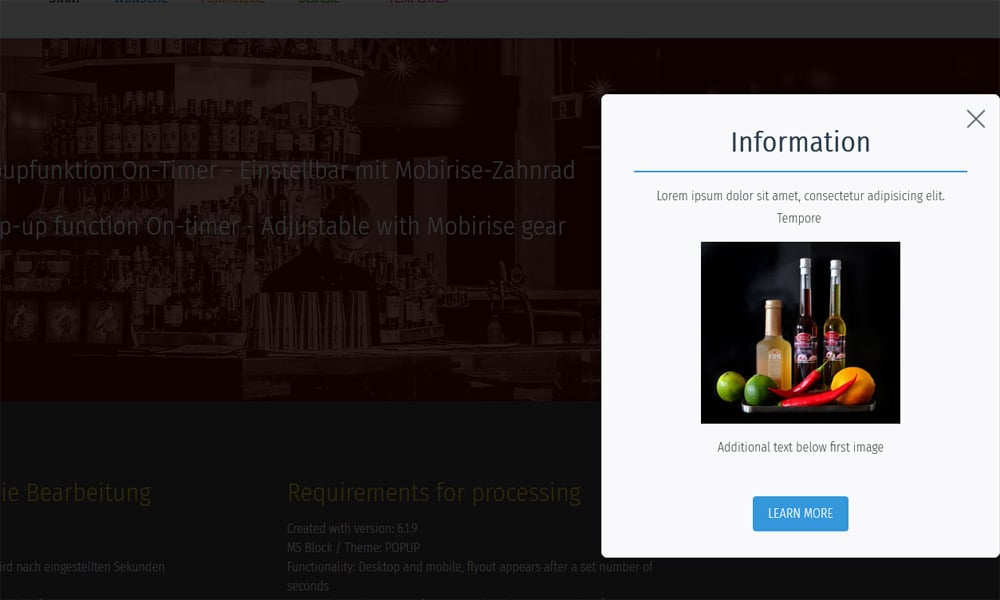Close the Information popup with the X
Image resolution: width=1000 pixels, height=600 pixels.
coord(975,119)
